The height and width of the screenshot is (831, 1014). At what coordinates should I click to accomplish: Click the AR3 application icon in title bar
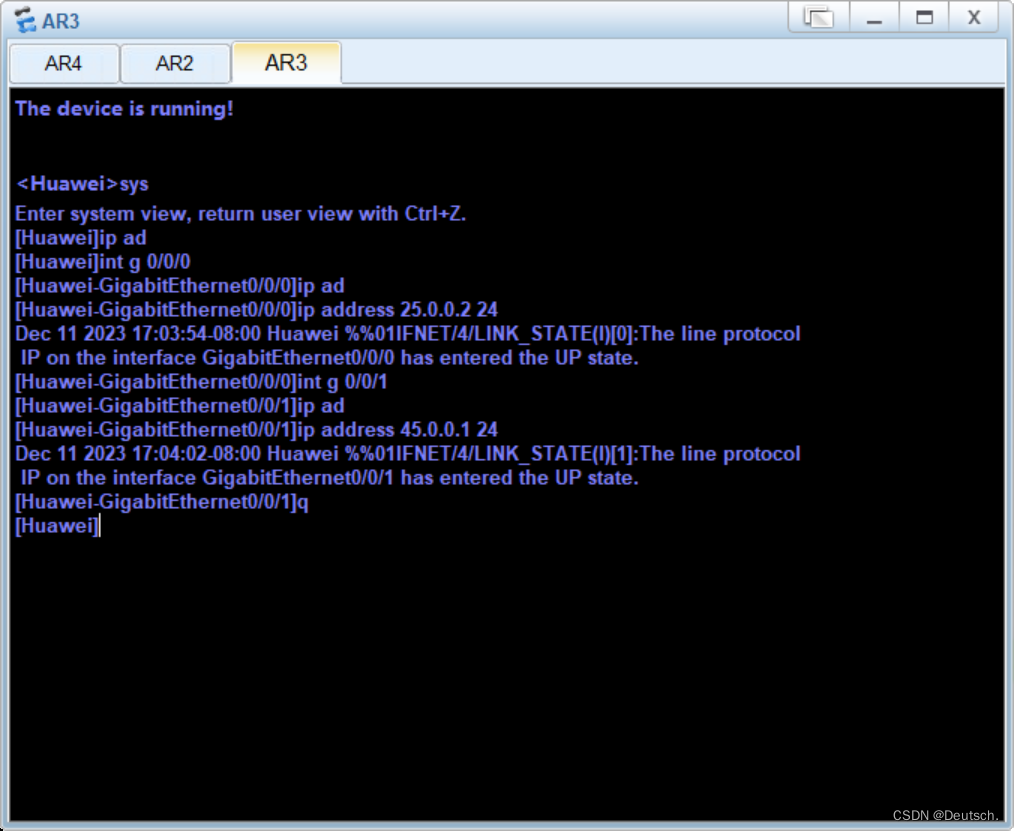point(25,20)
